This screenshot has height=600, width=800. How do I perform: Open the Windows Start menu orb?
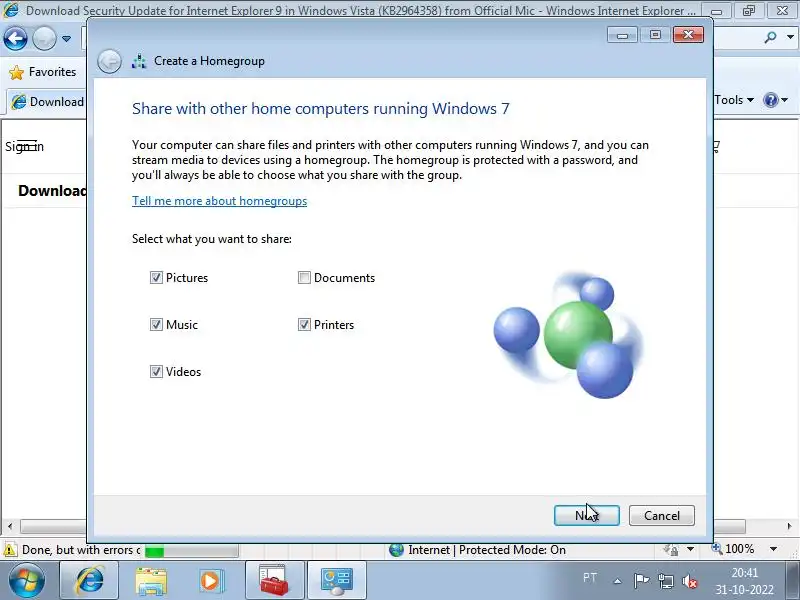tap(26, 581)
